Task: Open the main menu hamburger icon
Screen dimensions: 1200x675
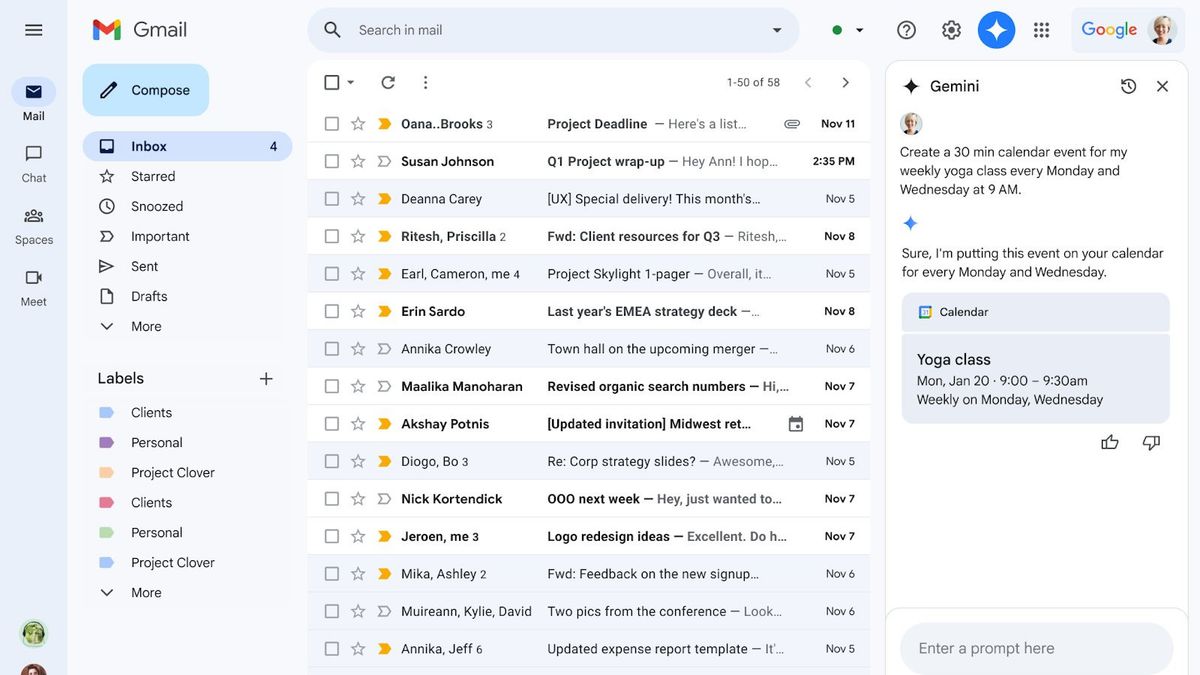Action: (x=33, y=30)
